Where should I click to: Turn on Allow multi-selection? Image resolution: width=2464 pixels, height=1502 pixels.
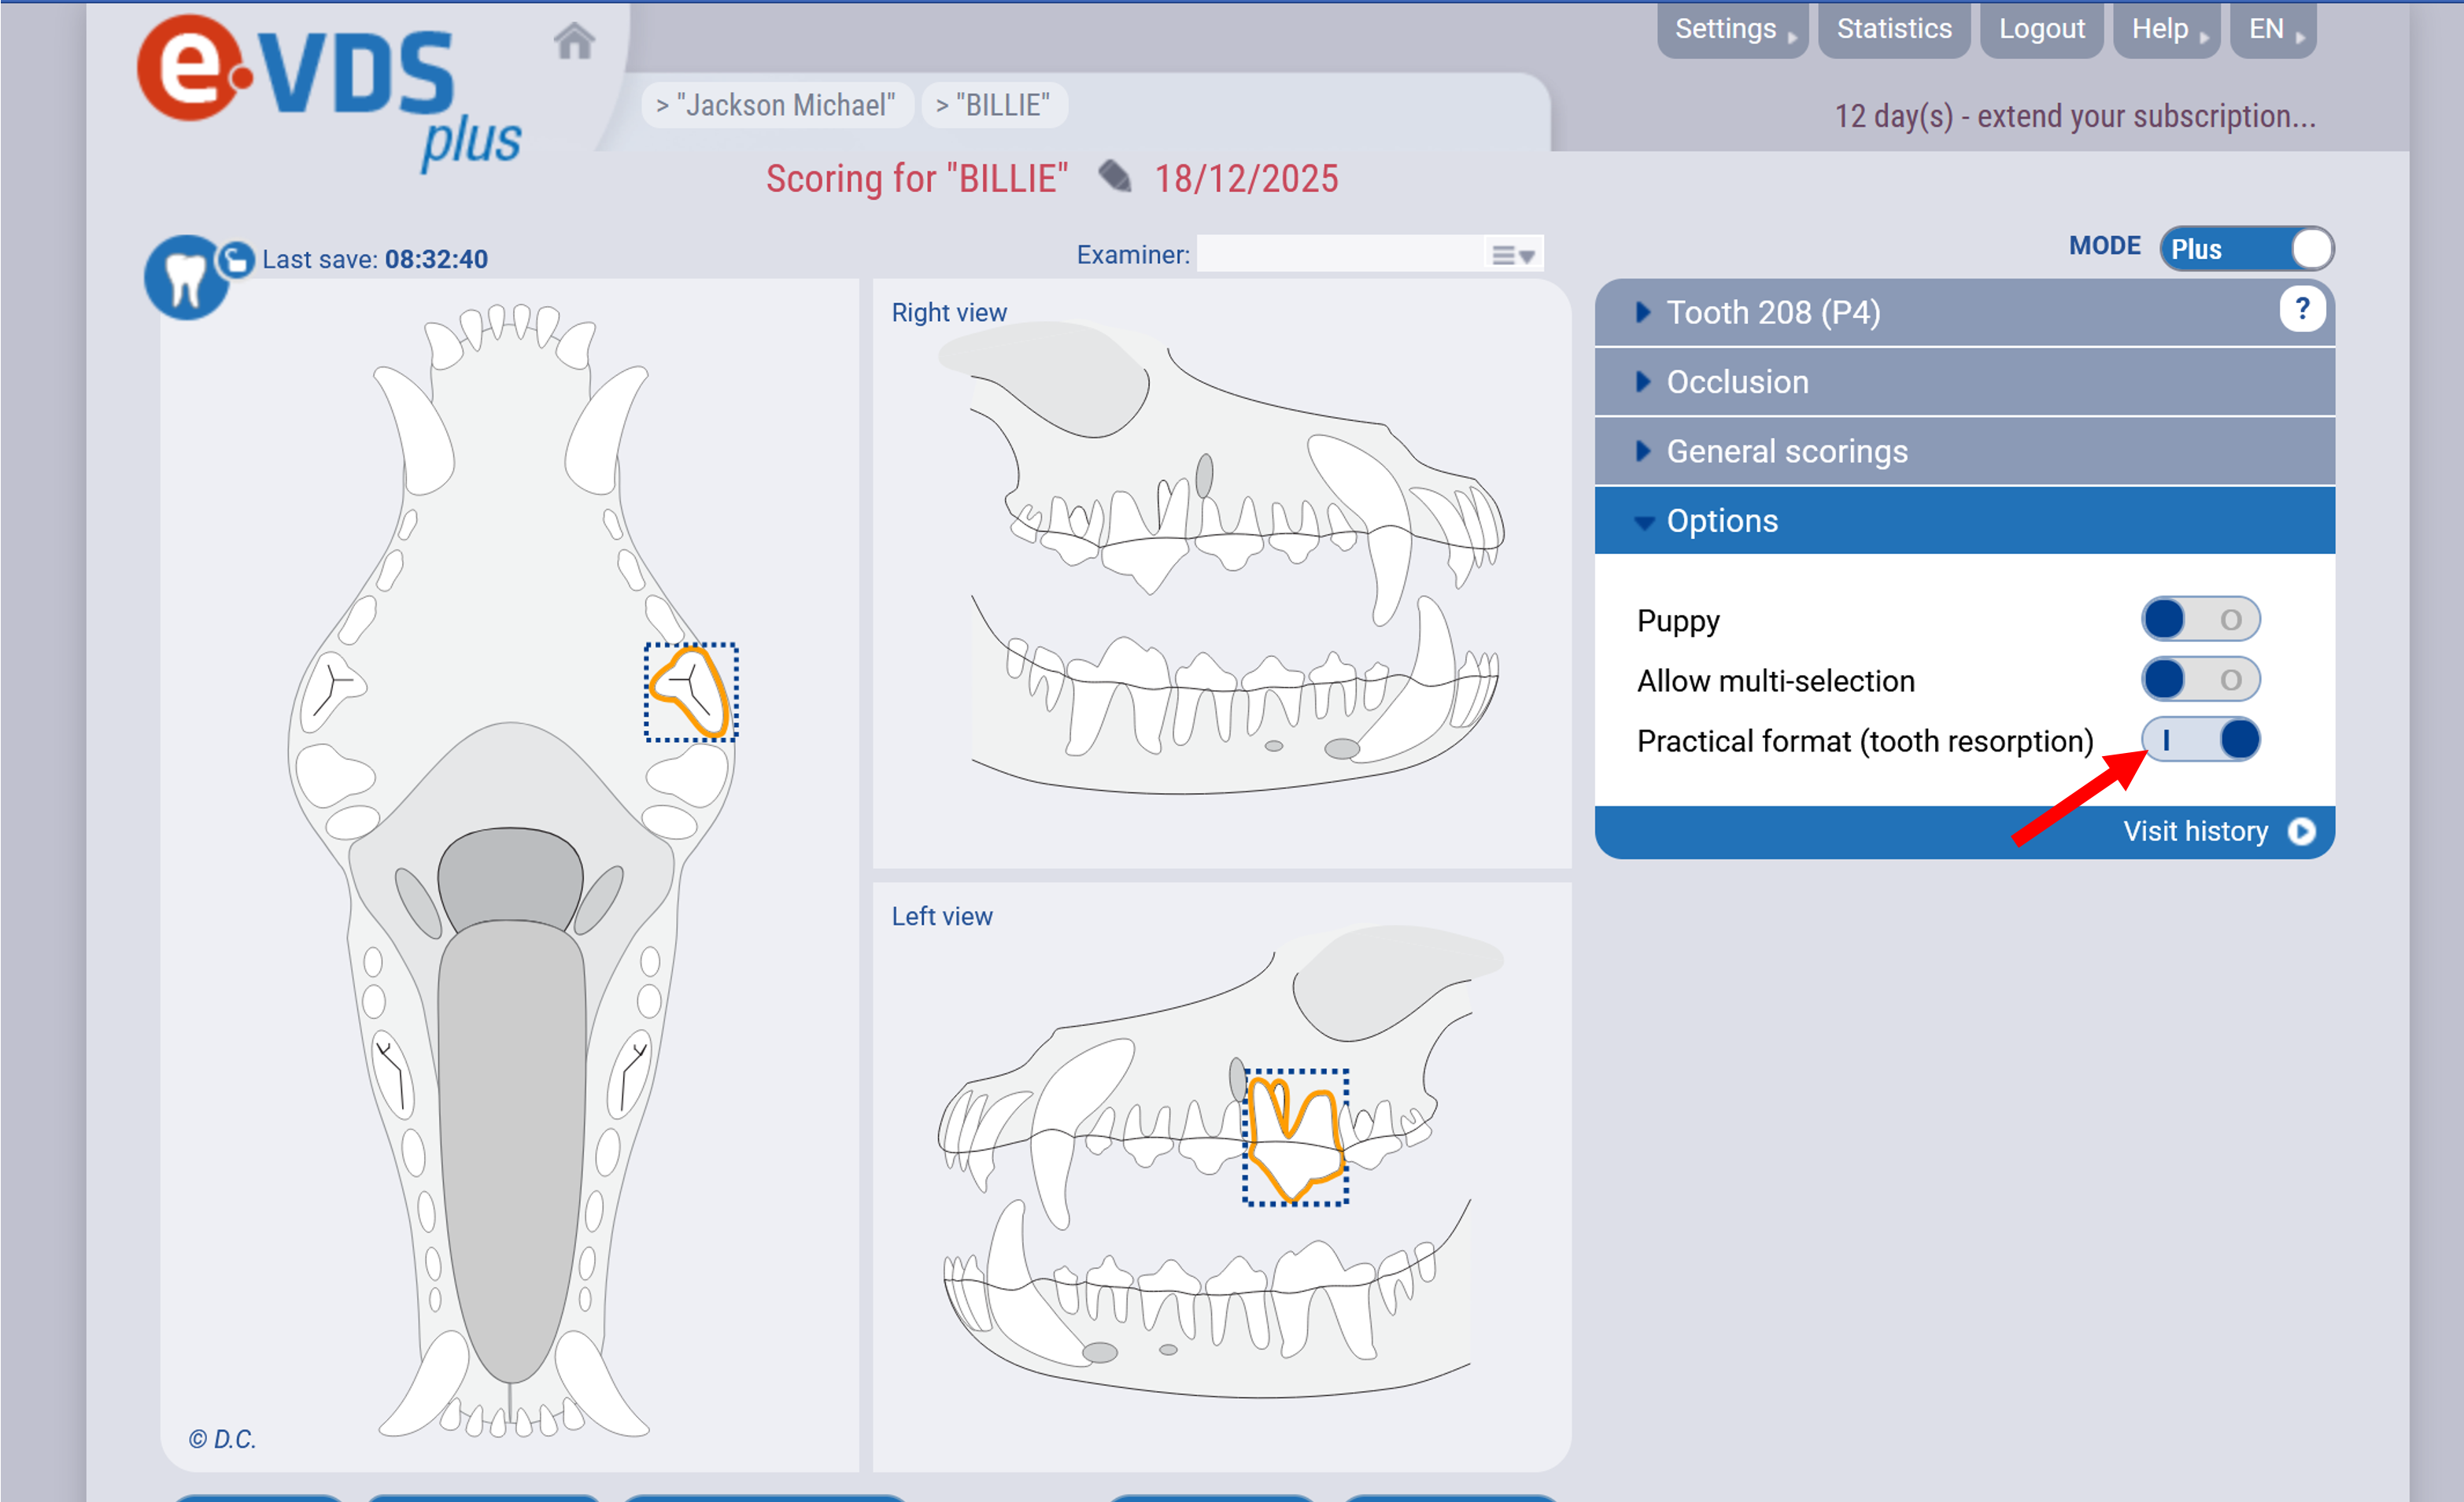2199,680
